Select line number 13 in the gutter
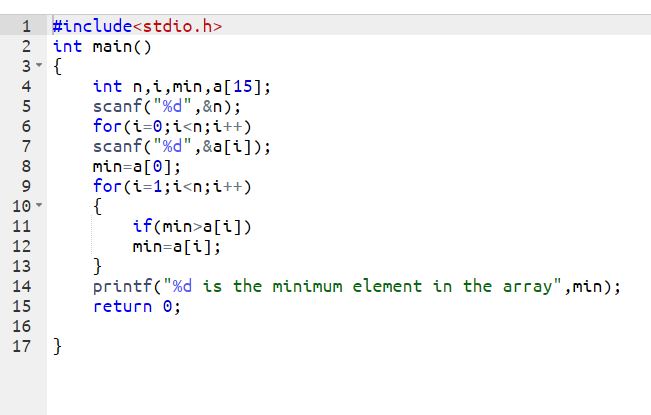 coord(22,266)
